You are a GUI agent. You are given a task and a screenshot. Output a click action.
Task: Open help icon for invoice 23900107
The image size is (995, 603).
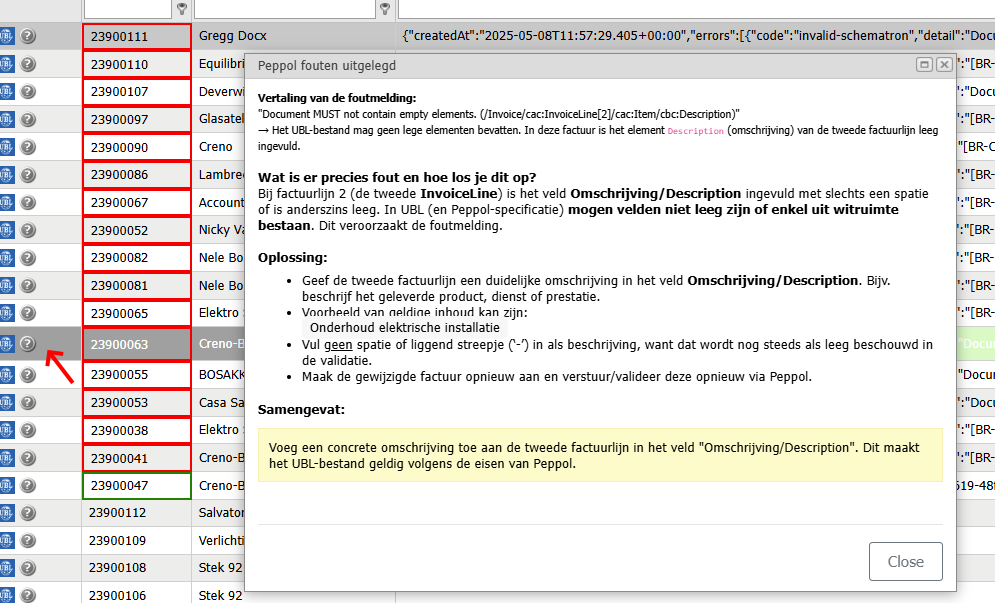[27, 91]
